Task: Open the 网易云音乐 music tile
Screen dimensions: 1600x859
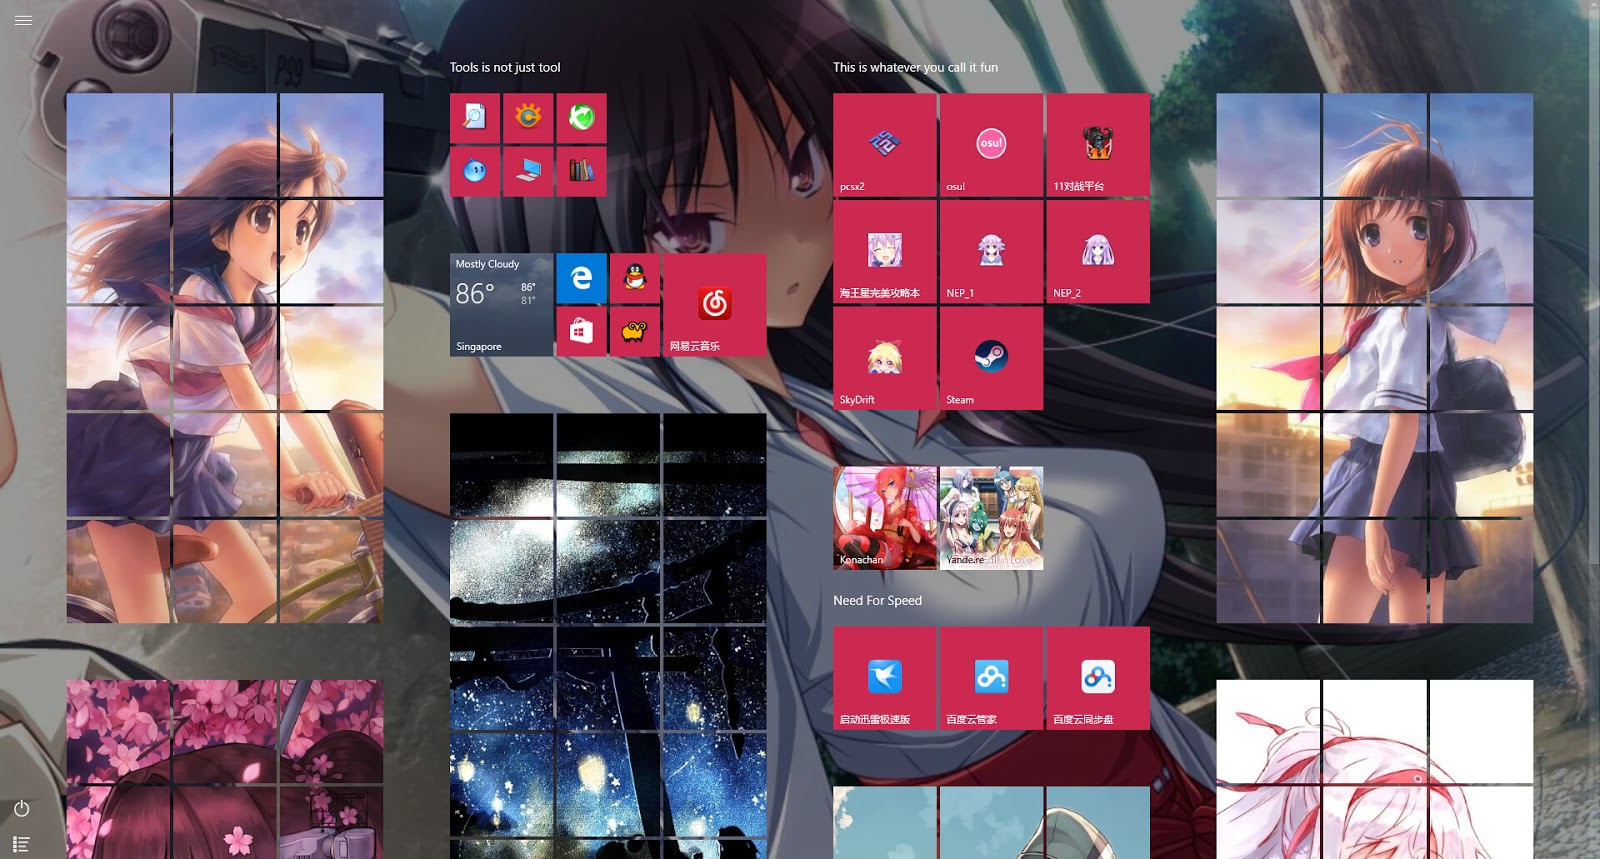Action: click(x=715, y=305)
